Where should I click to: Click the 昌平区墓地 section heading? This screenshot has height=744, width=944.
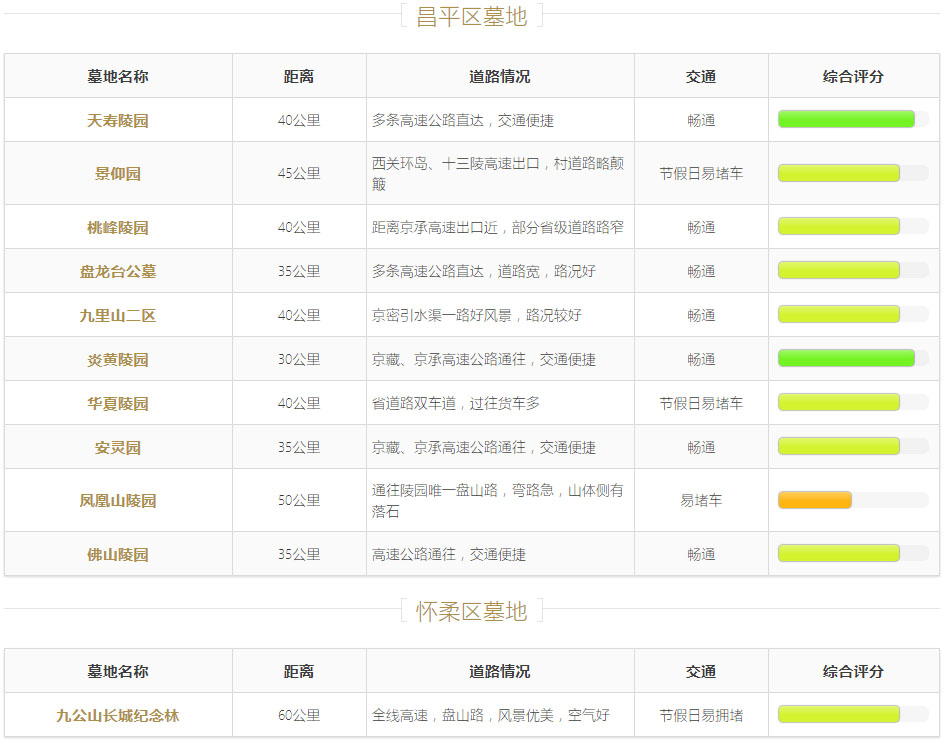(x=471, y=16)
